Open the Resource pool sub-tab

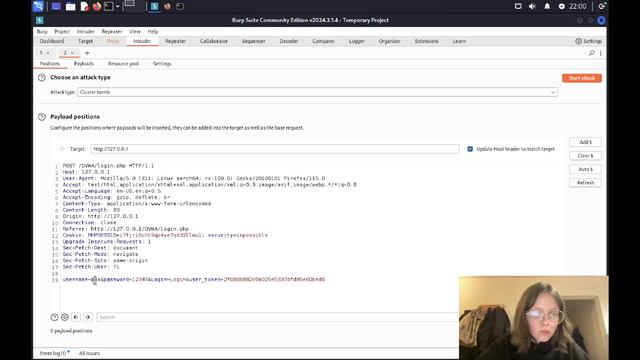(123, 64)
